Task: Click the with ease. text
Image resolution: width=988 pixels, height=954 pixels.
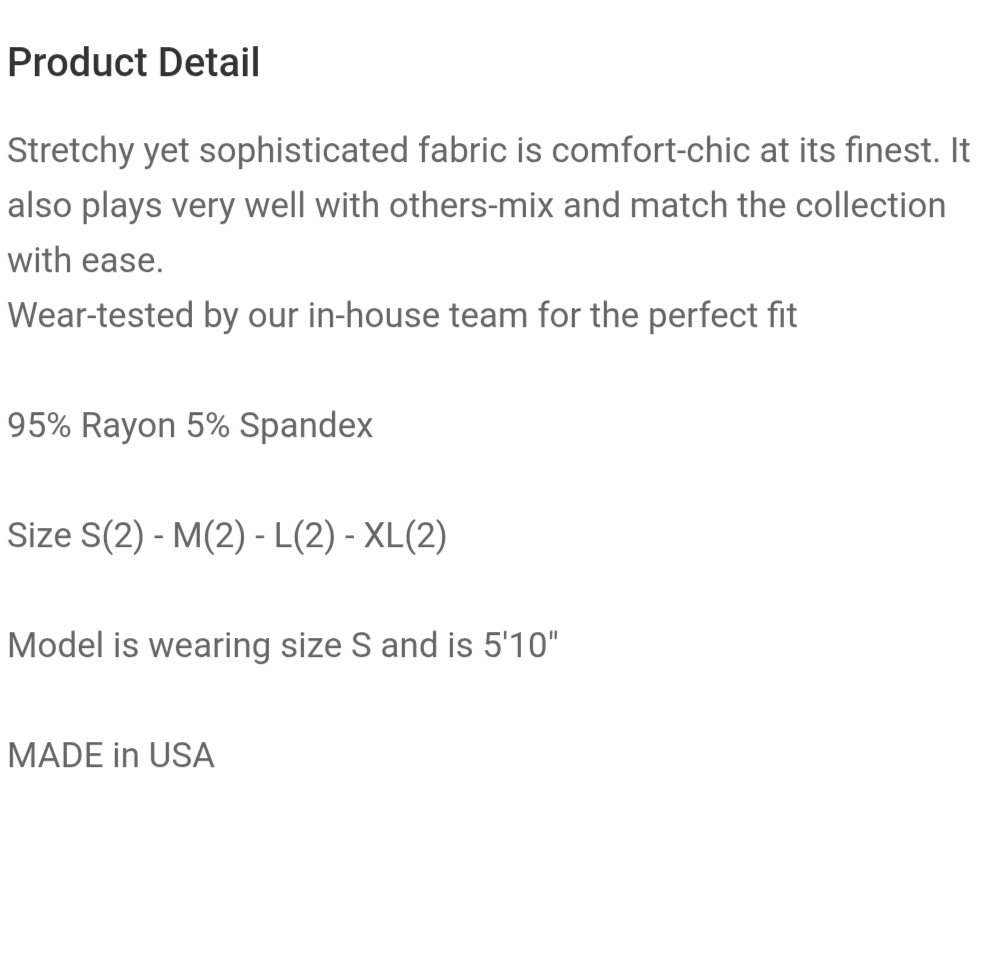Action: [x=86, y=260]
